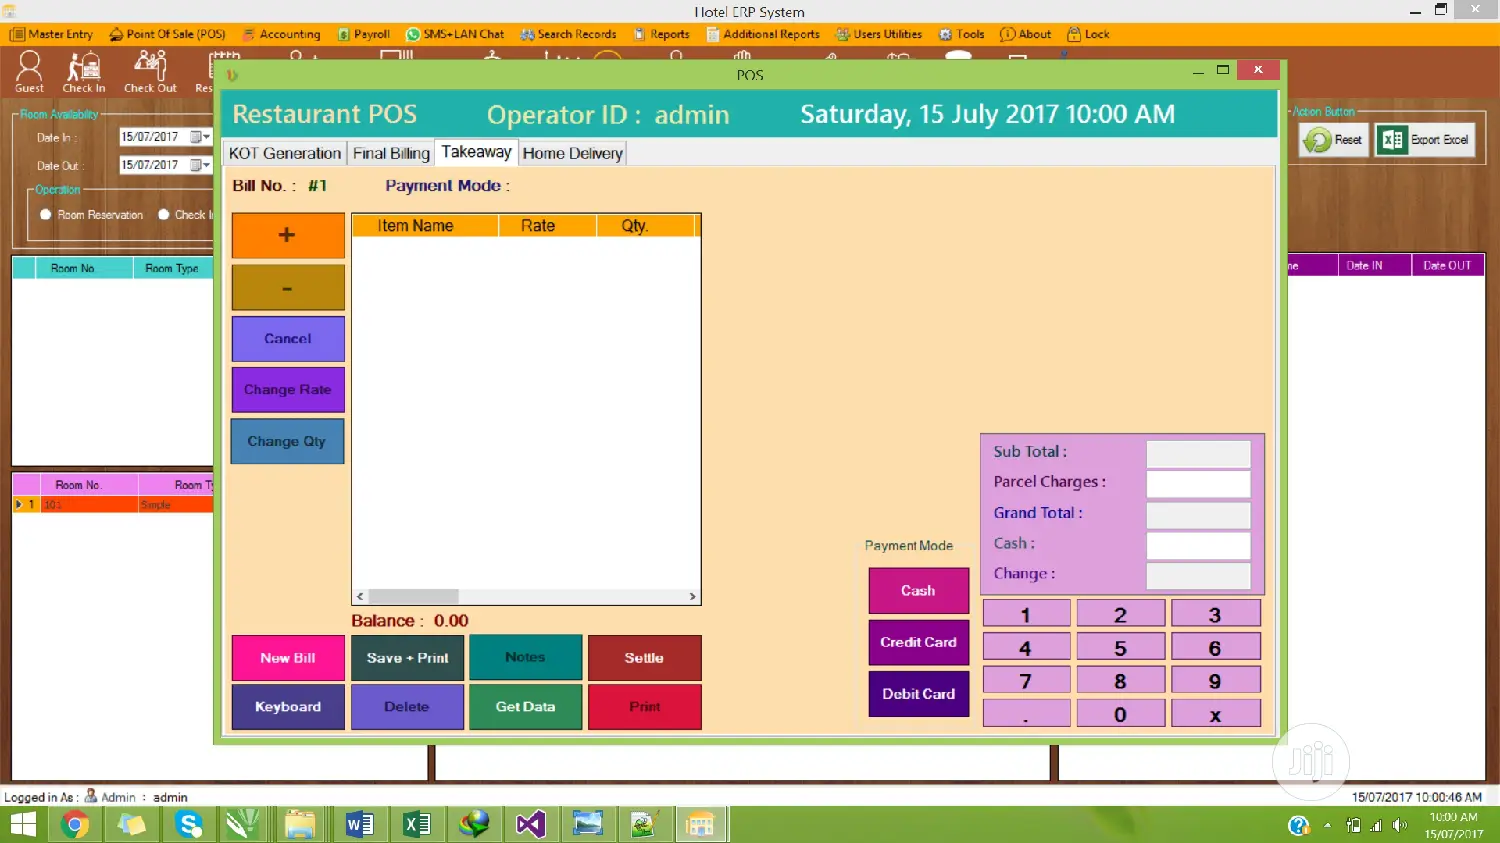
Task: Click right arrow of item list scrollbar
Action: [692, 596]
